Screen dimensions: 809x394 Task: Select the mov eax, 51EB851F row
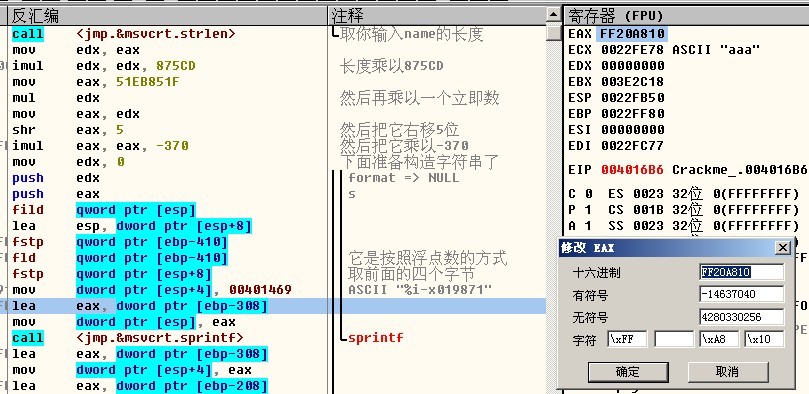coord(168,82)
